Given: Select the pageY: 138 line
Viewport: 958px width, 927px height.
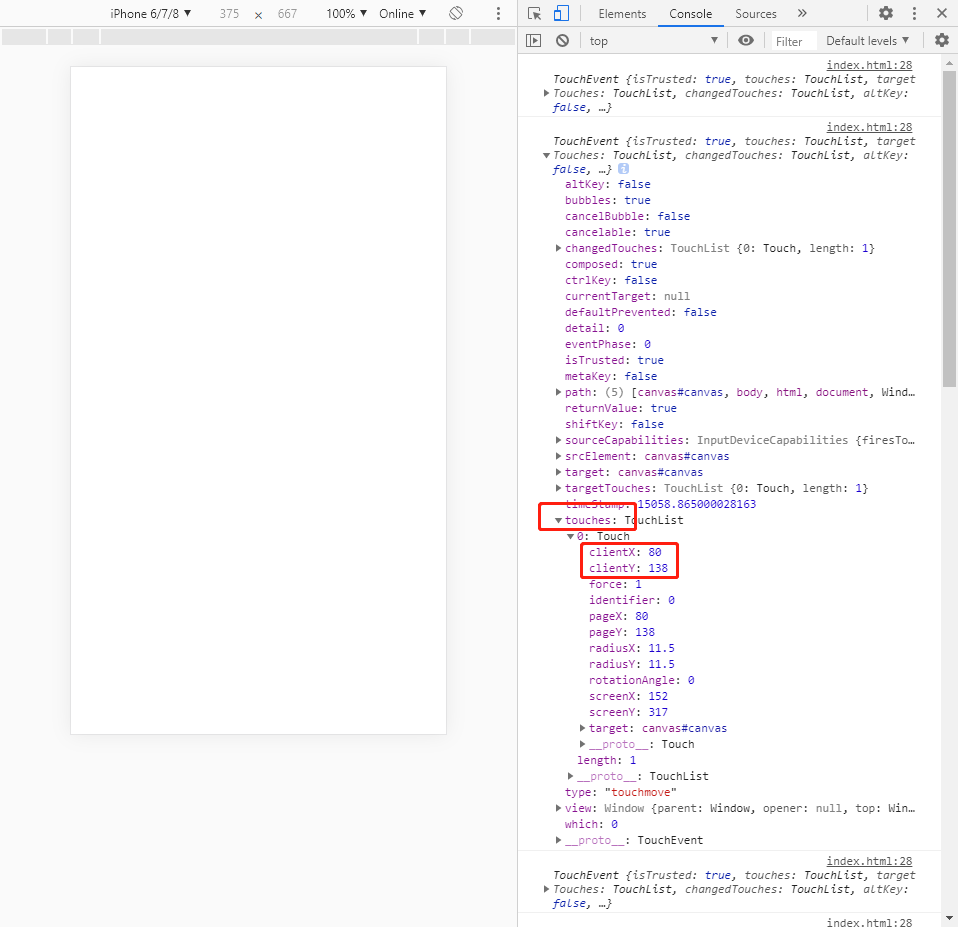Looking at the screenshot, I should [x=621, y=632].
